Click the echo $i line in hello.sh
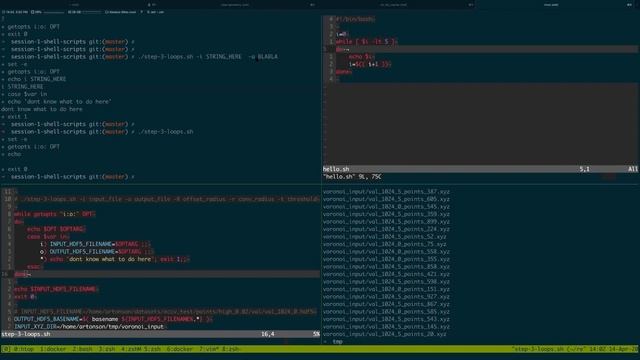The width and height of the screenshot is (640, 360). [x=361, y=57]
